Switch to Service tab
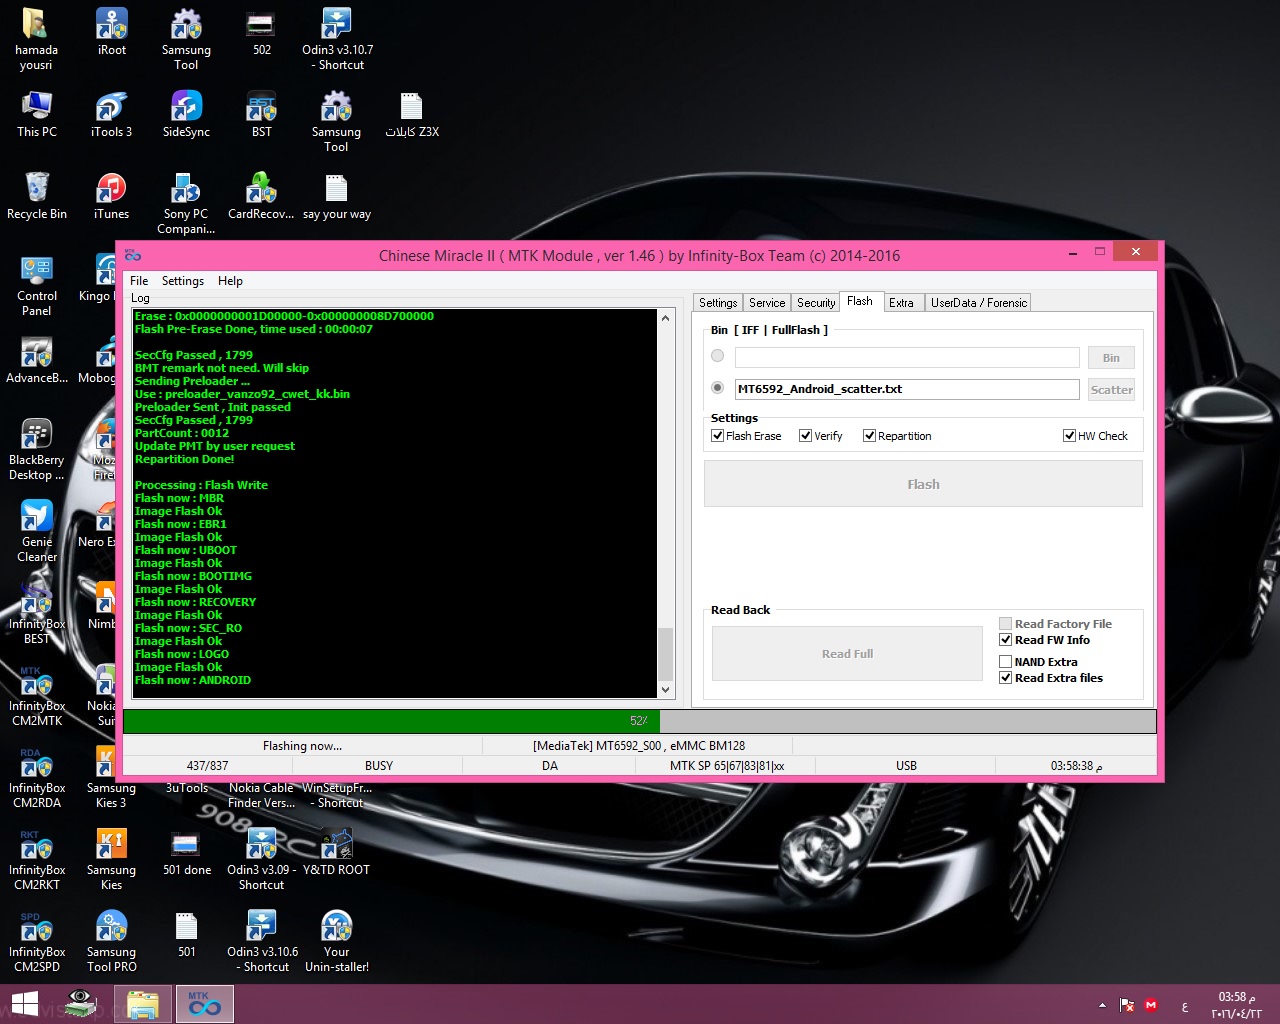The height and width of the screenshot is (1024, 1280). (767, 303)
